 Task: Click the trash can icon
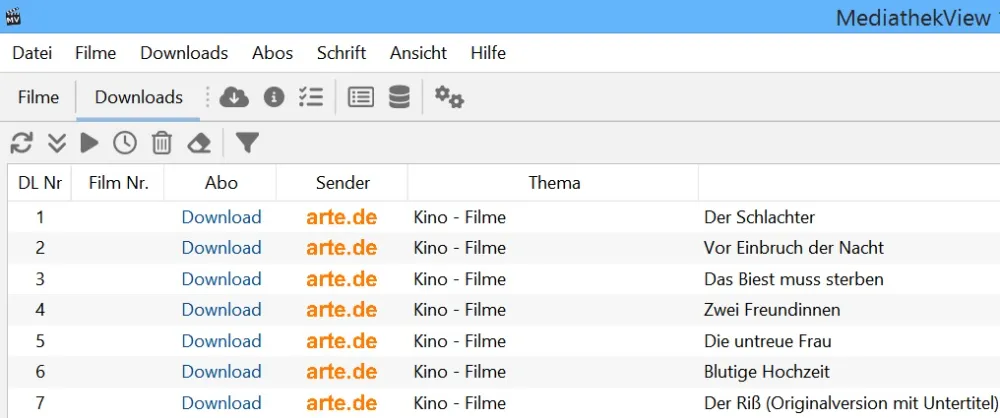click(x=161, y=143)
